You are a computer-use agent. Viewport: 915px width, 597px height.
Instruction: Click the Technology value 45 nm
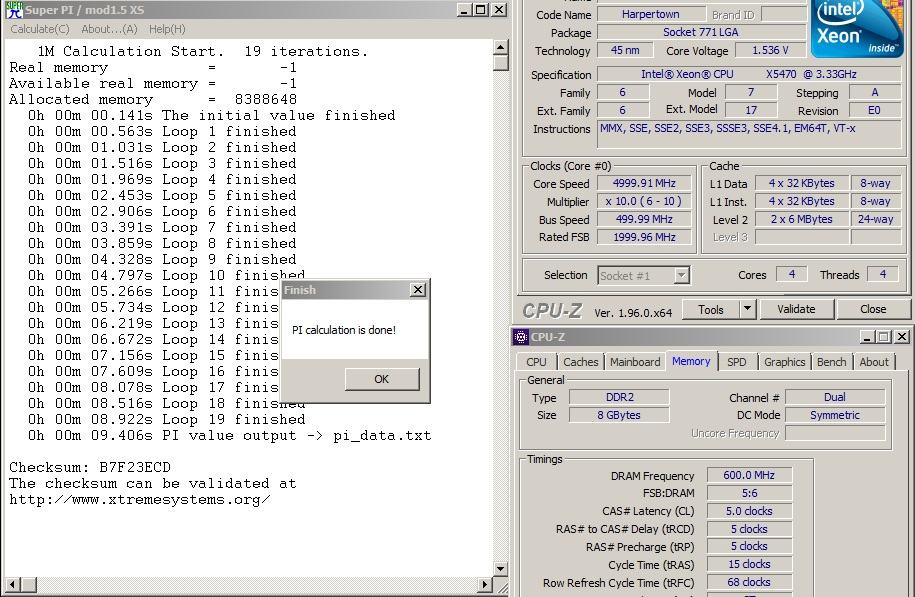click(625, 50)
